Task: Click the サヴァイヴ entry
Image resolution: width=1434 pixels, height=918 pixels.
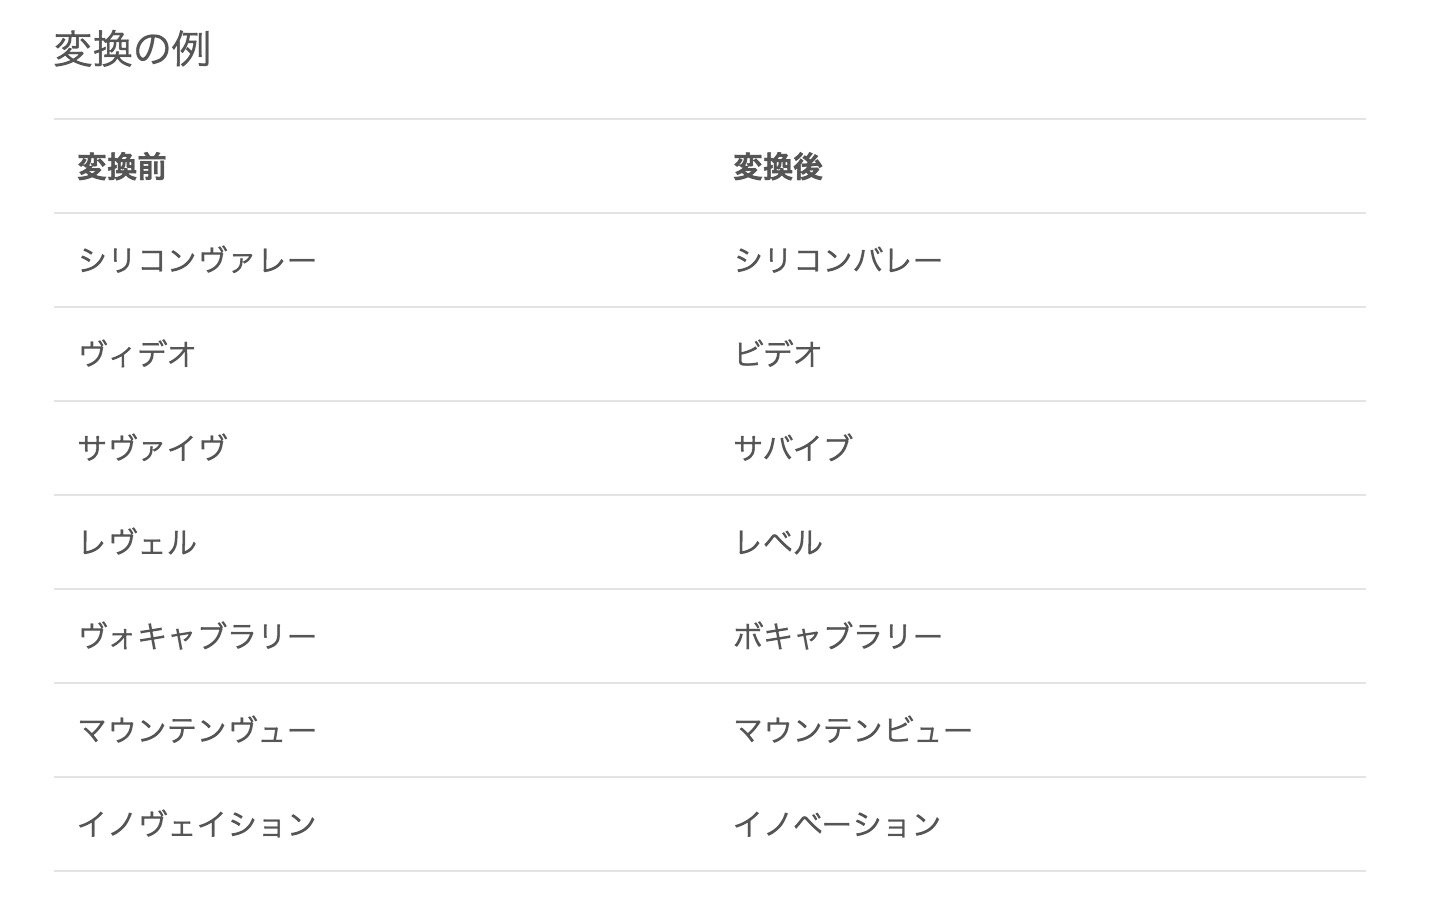Action: coord(152,449)
